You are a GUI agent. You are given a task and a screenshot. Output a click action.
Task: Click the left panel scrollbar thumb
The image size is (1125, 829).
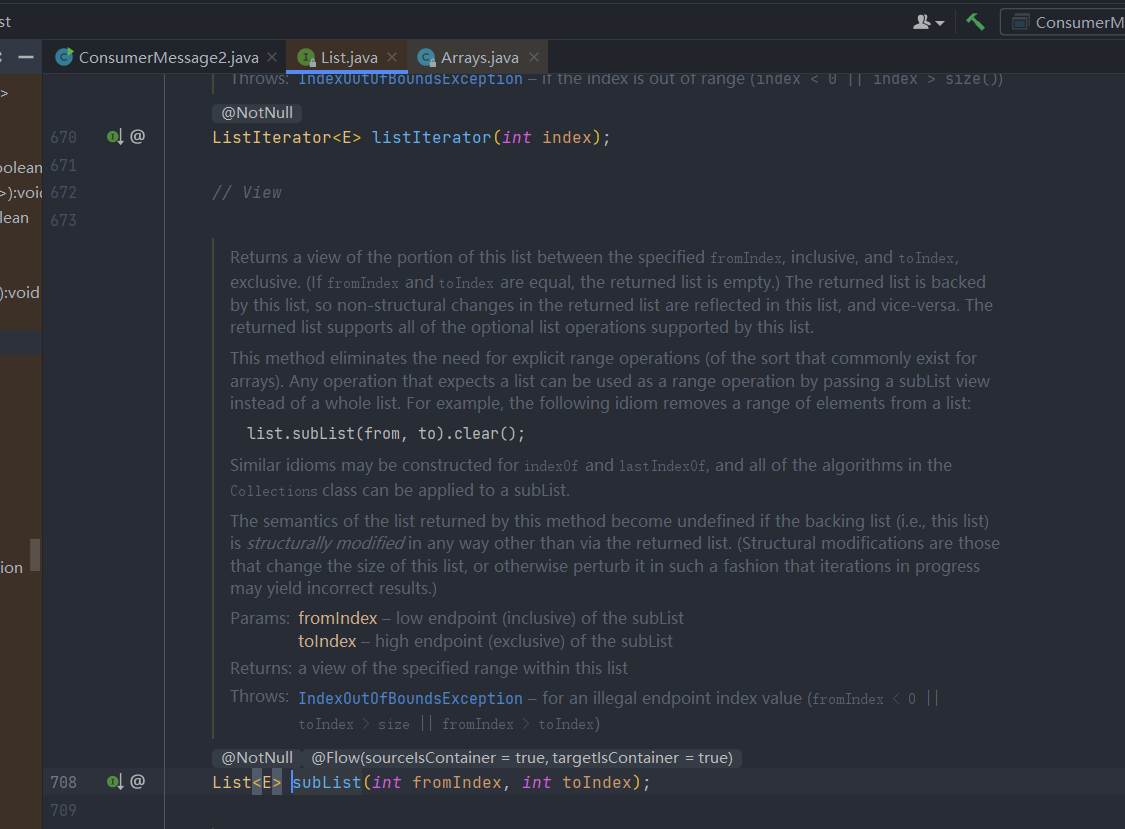[x=34, y=555]
